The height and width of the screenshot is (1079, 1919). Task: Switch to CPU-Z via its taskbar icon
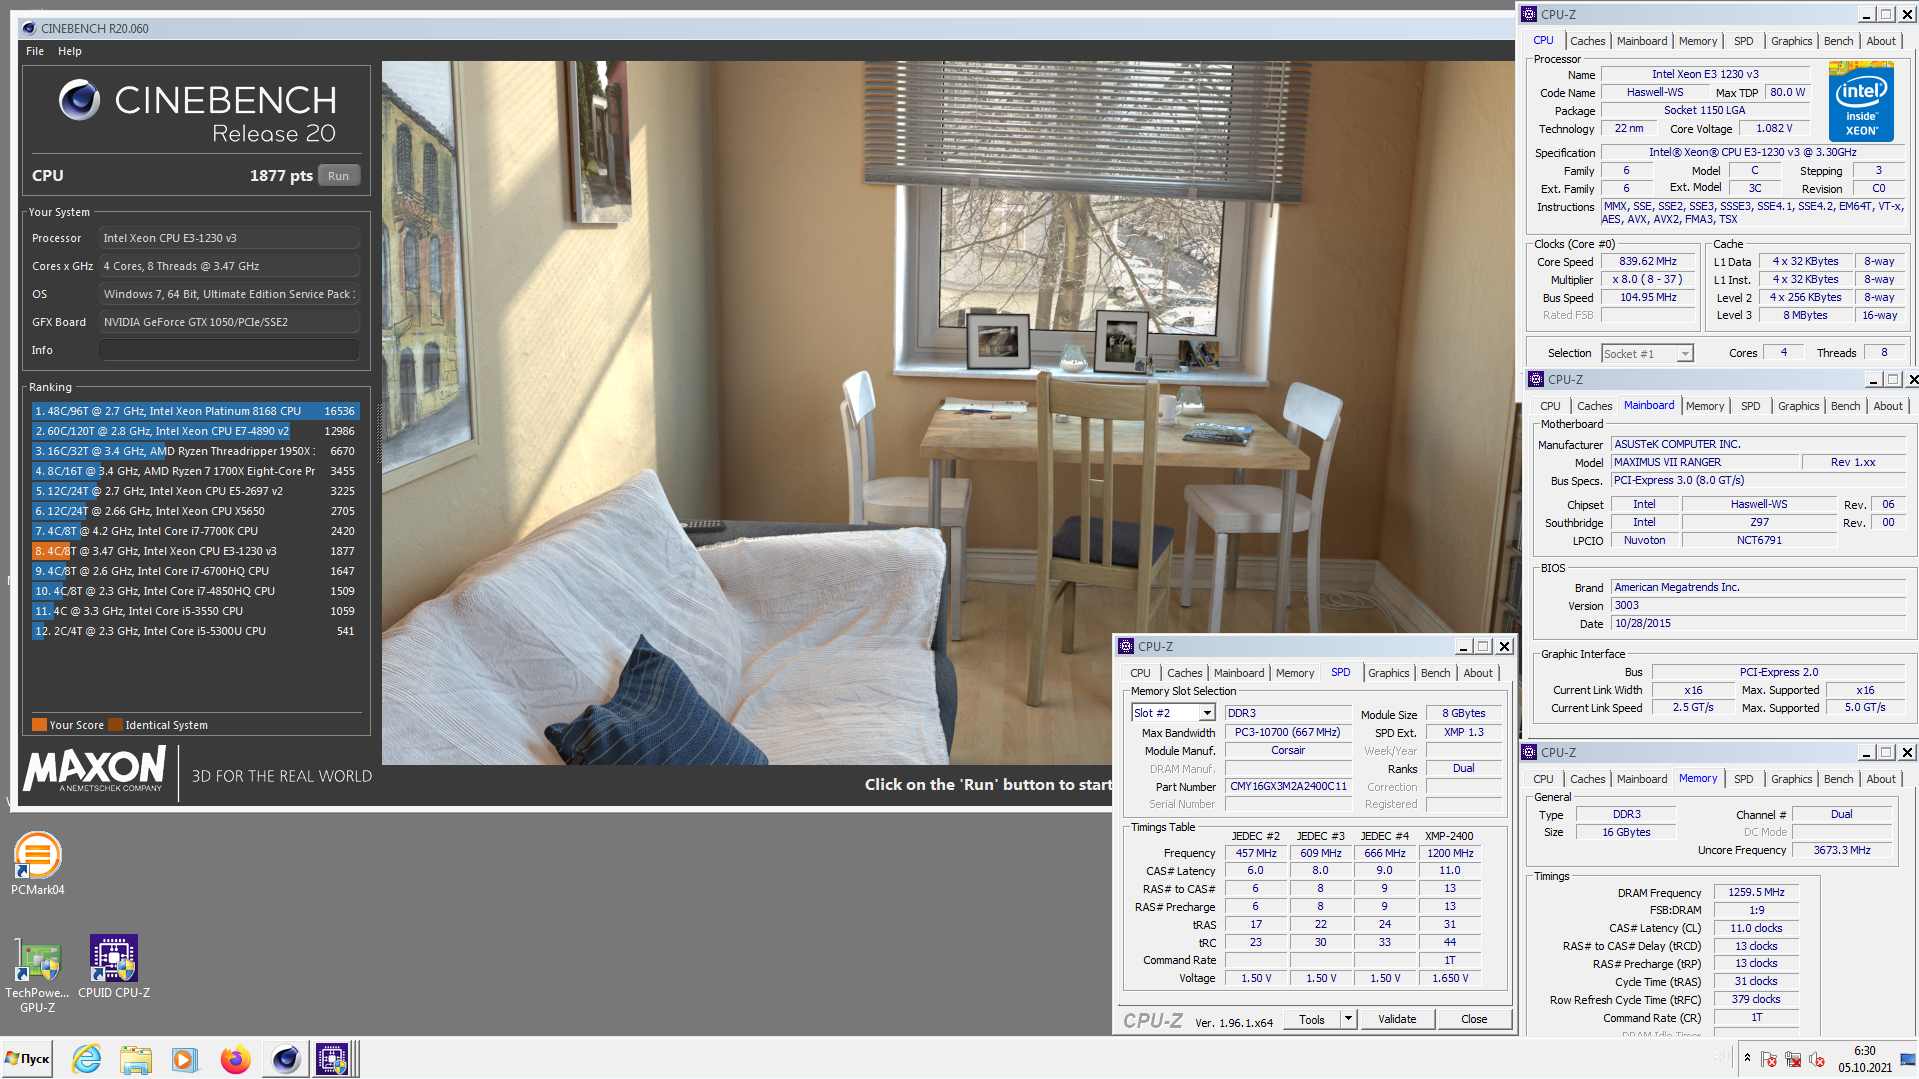coord(332,1059)
